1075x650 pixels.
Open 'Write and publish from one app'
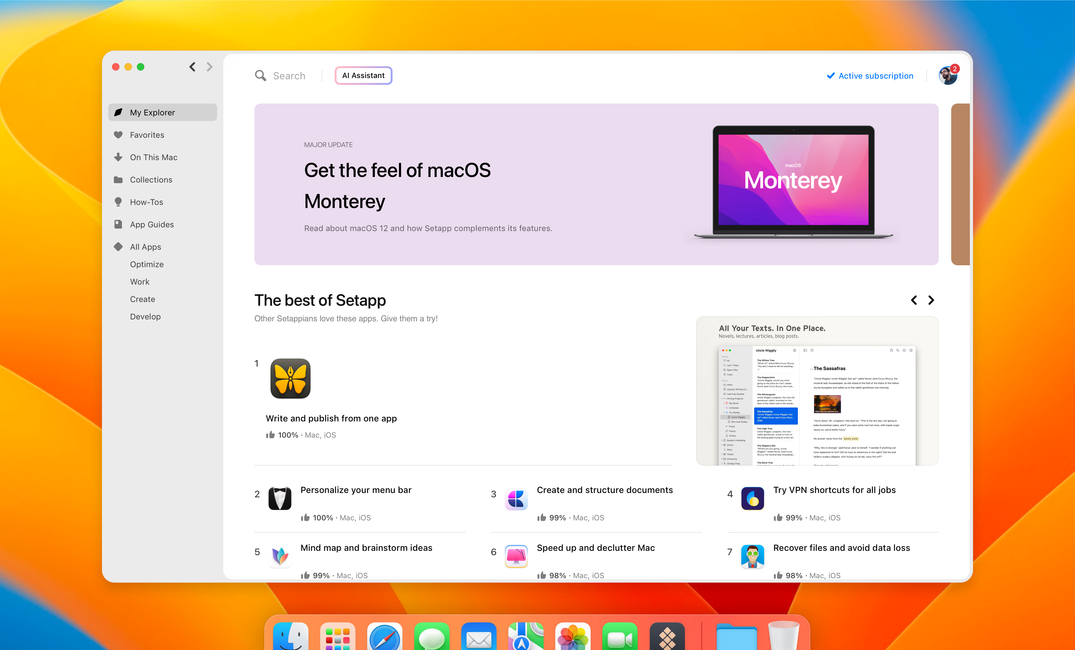tap(331, 418)
